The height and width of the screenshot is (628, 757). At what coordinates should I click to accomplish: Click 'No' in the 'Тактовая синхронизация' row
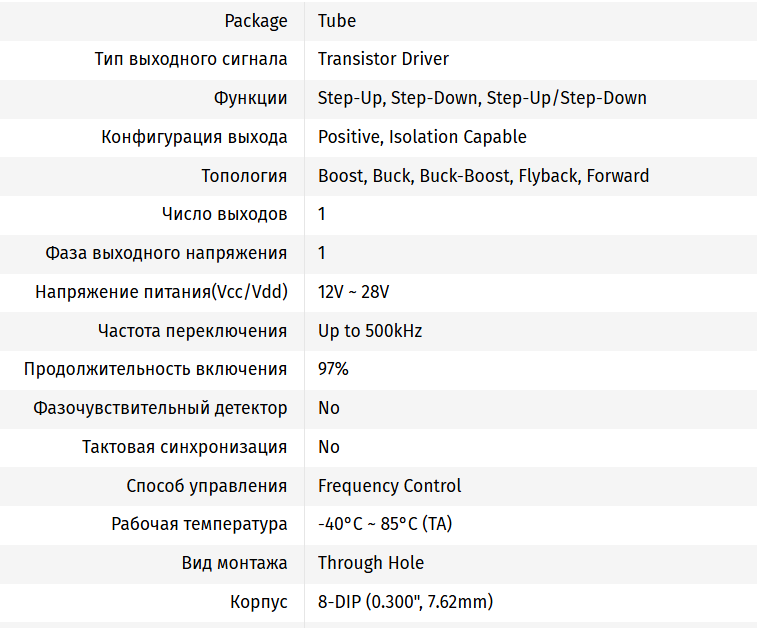(329, 447)
